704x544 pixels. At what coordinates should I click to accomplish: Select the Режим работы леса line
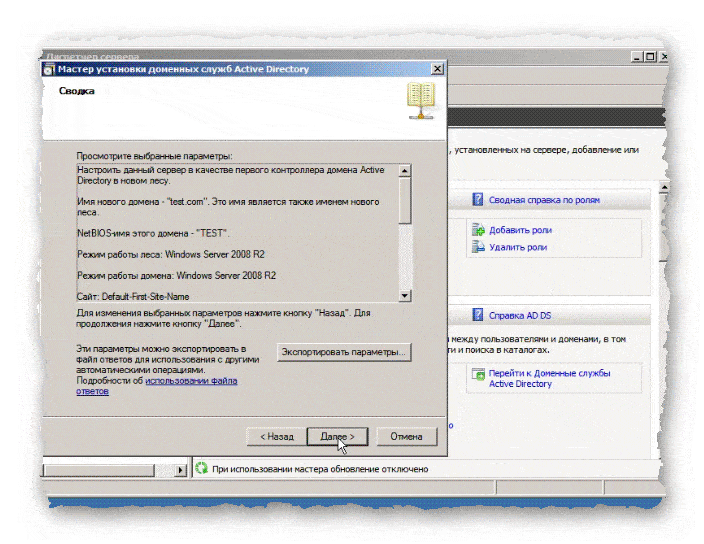tap(171, 254)
